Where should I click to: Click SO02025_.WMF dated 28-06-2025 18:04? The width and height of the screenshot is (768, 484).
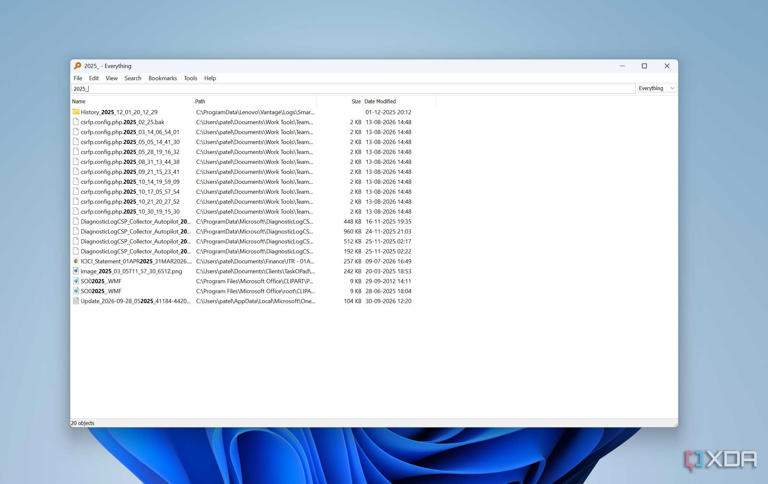click(101, 291)
